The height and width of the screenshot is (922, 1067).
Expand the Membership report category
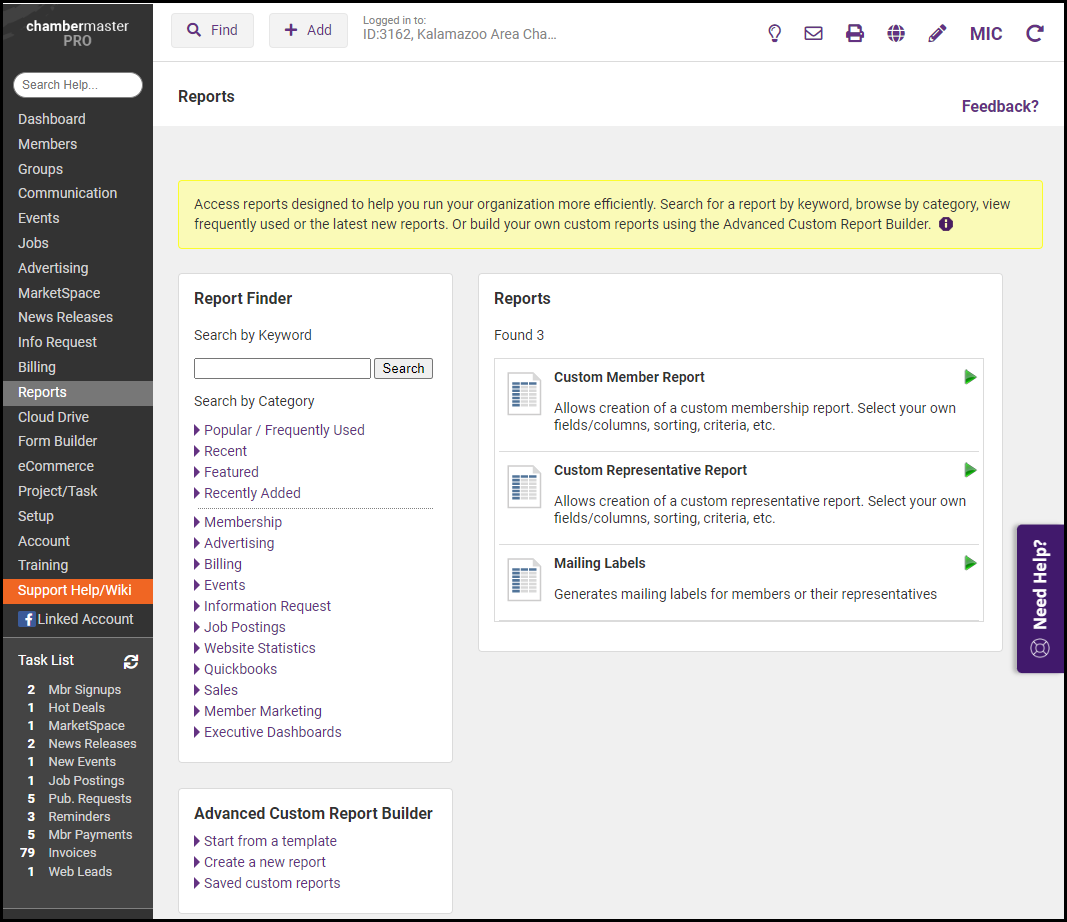242,522
